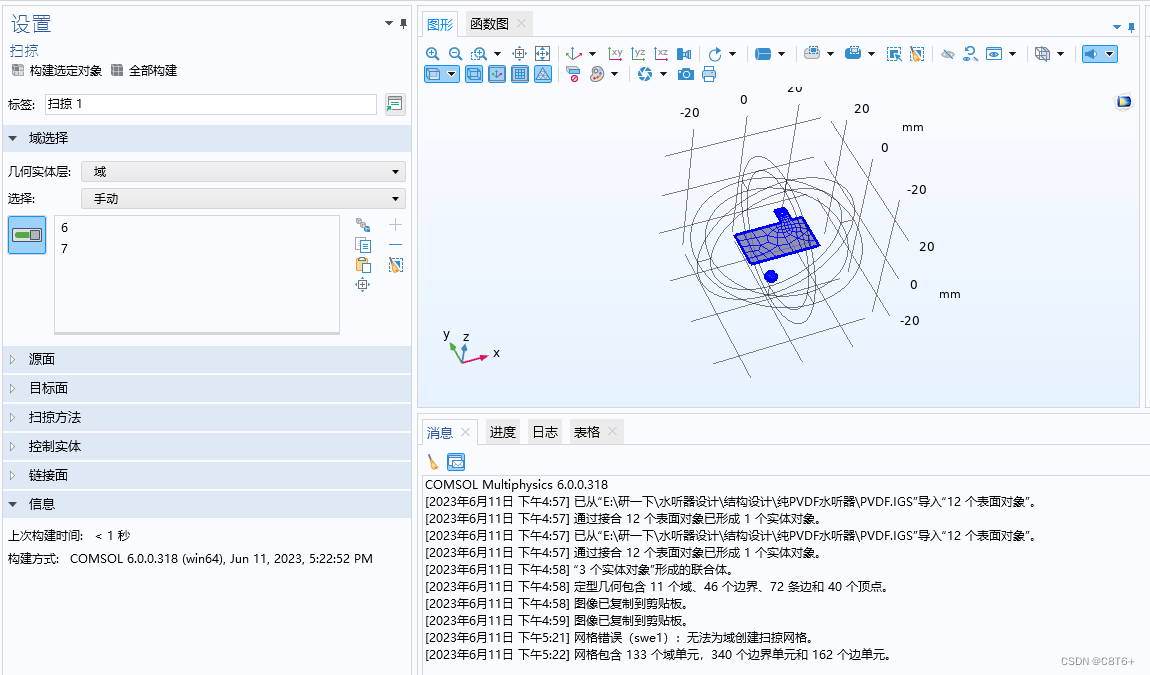Select the Go to XY View icon

616,53
